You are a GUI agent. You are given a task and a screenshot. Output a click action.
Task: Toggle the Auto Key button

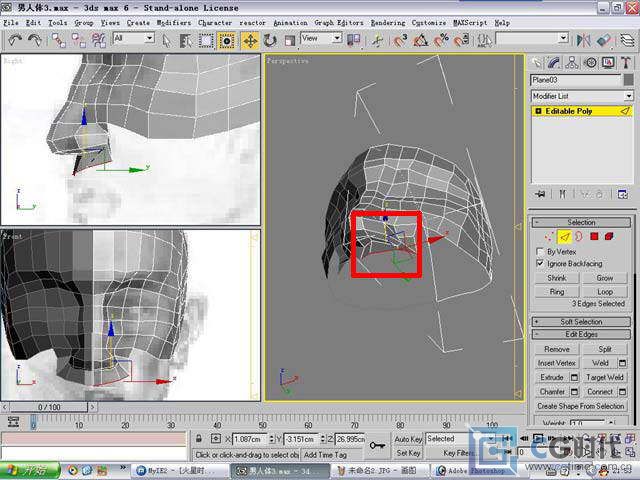point(408,439)
